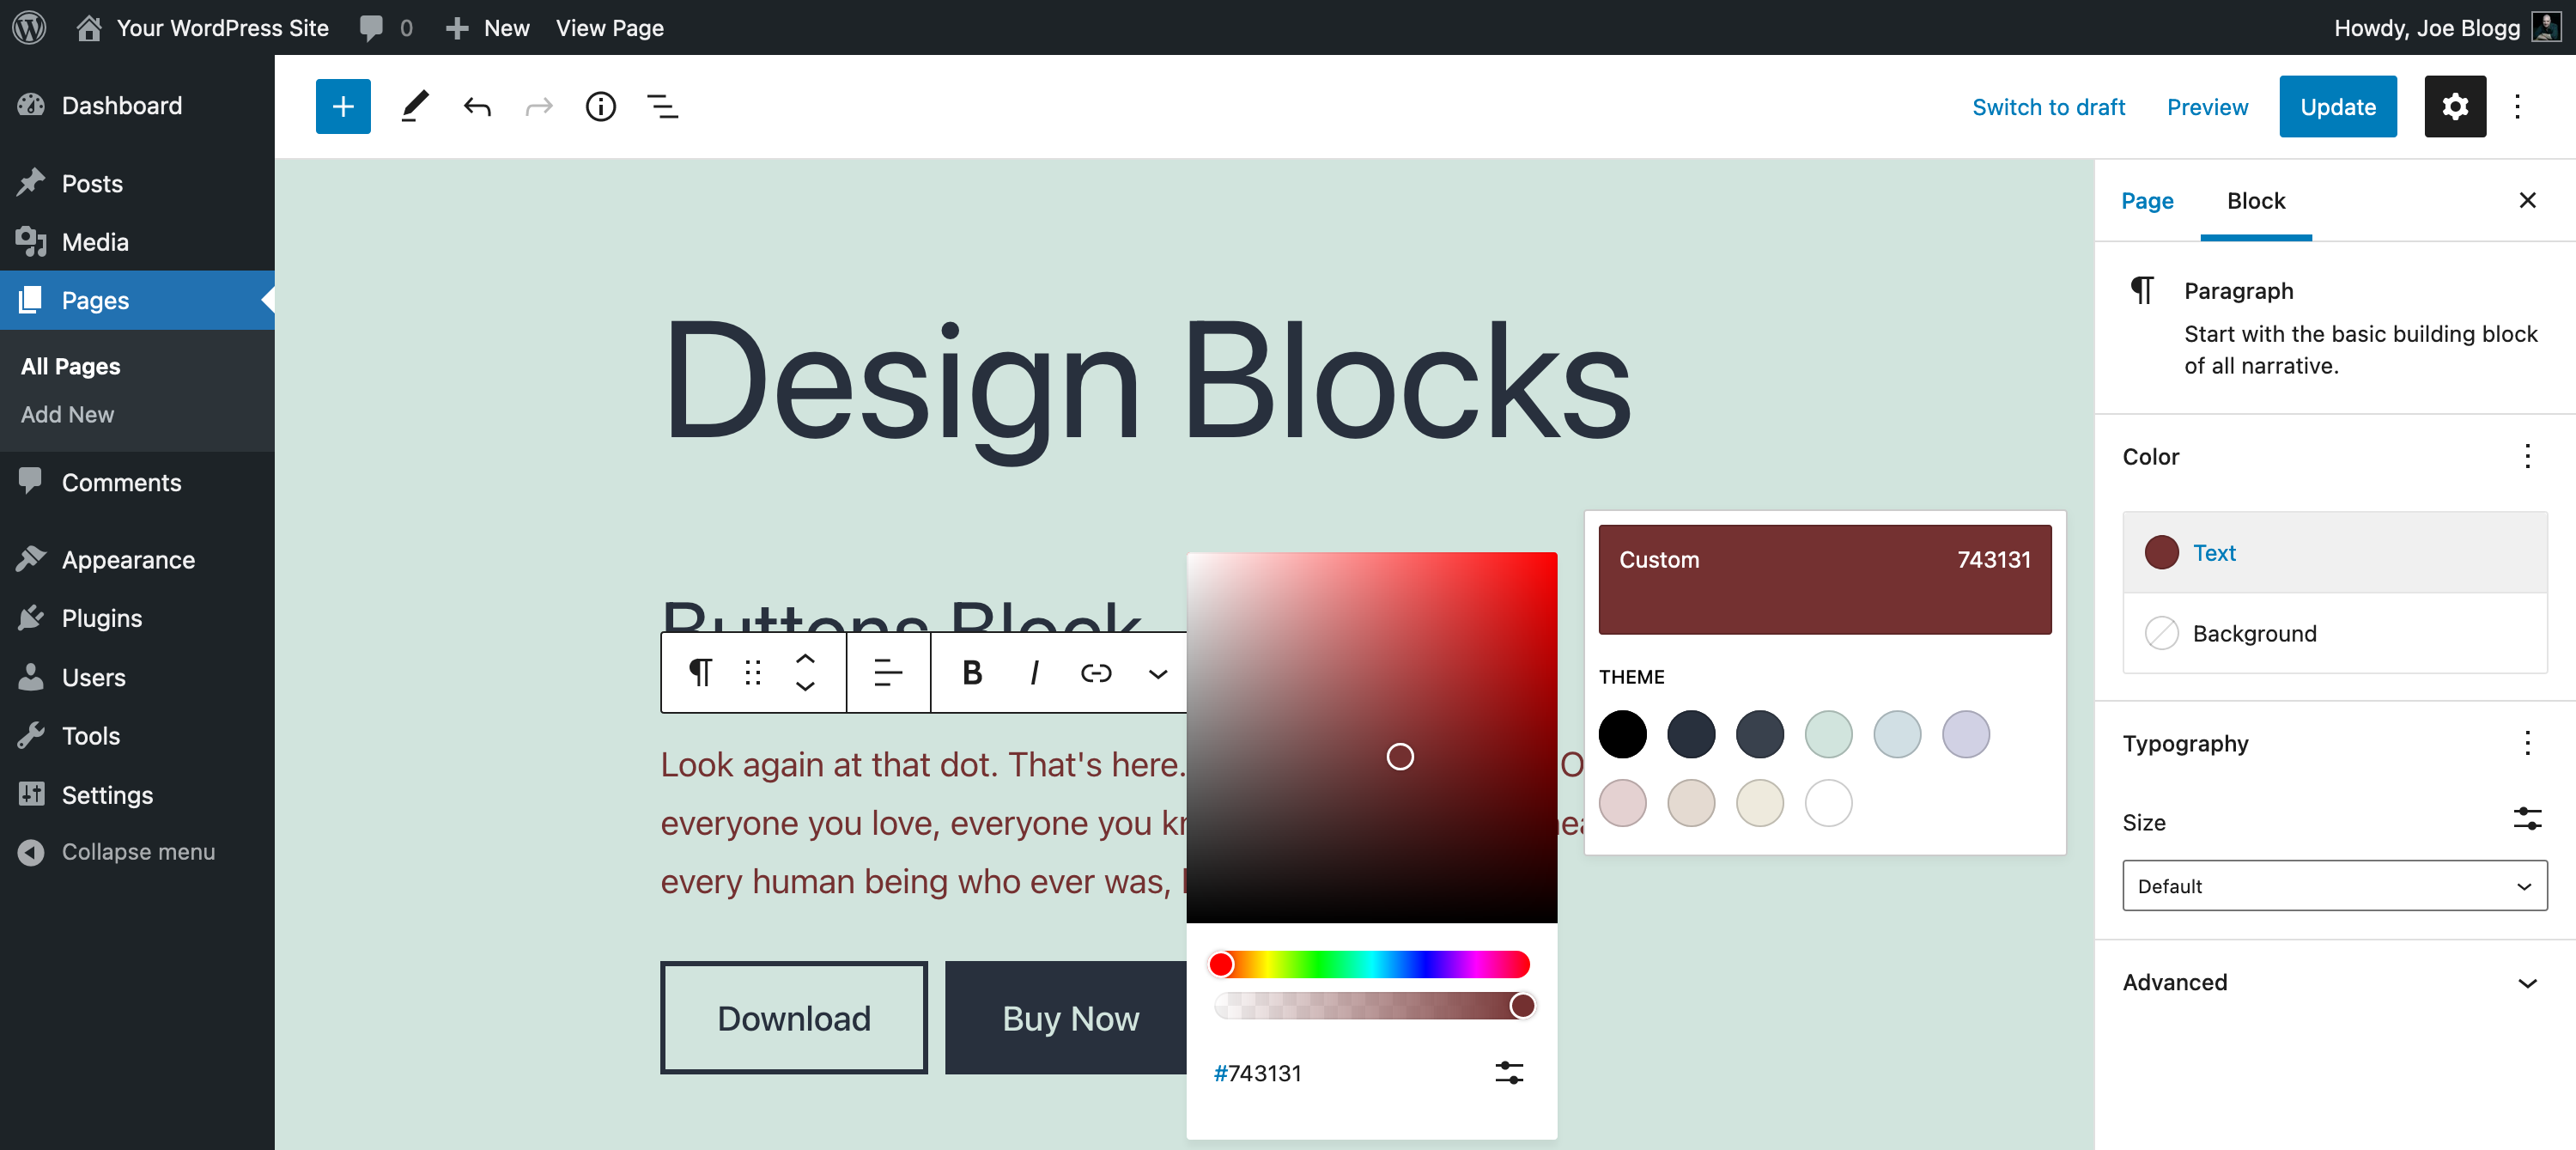Insert a link with the link icon
2576x1150 pixels.
pyautogui.click(x=1096, y=673)
